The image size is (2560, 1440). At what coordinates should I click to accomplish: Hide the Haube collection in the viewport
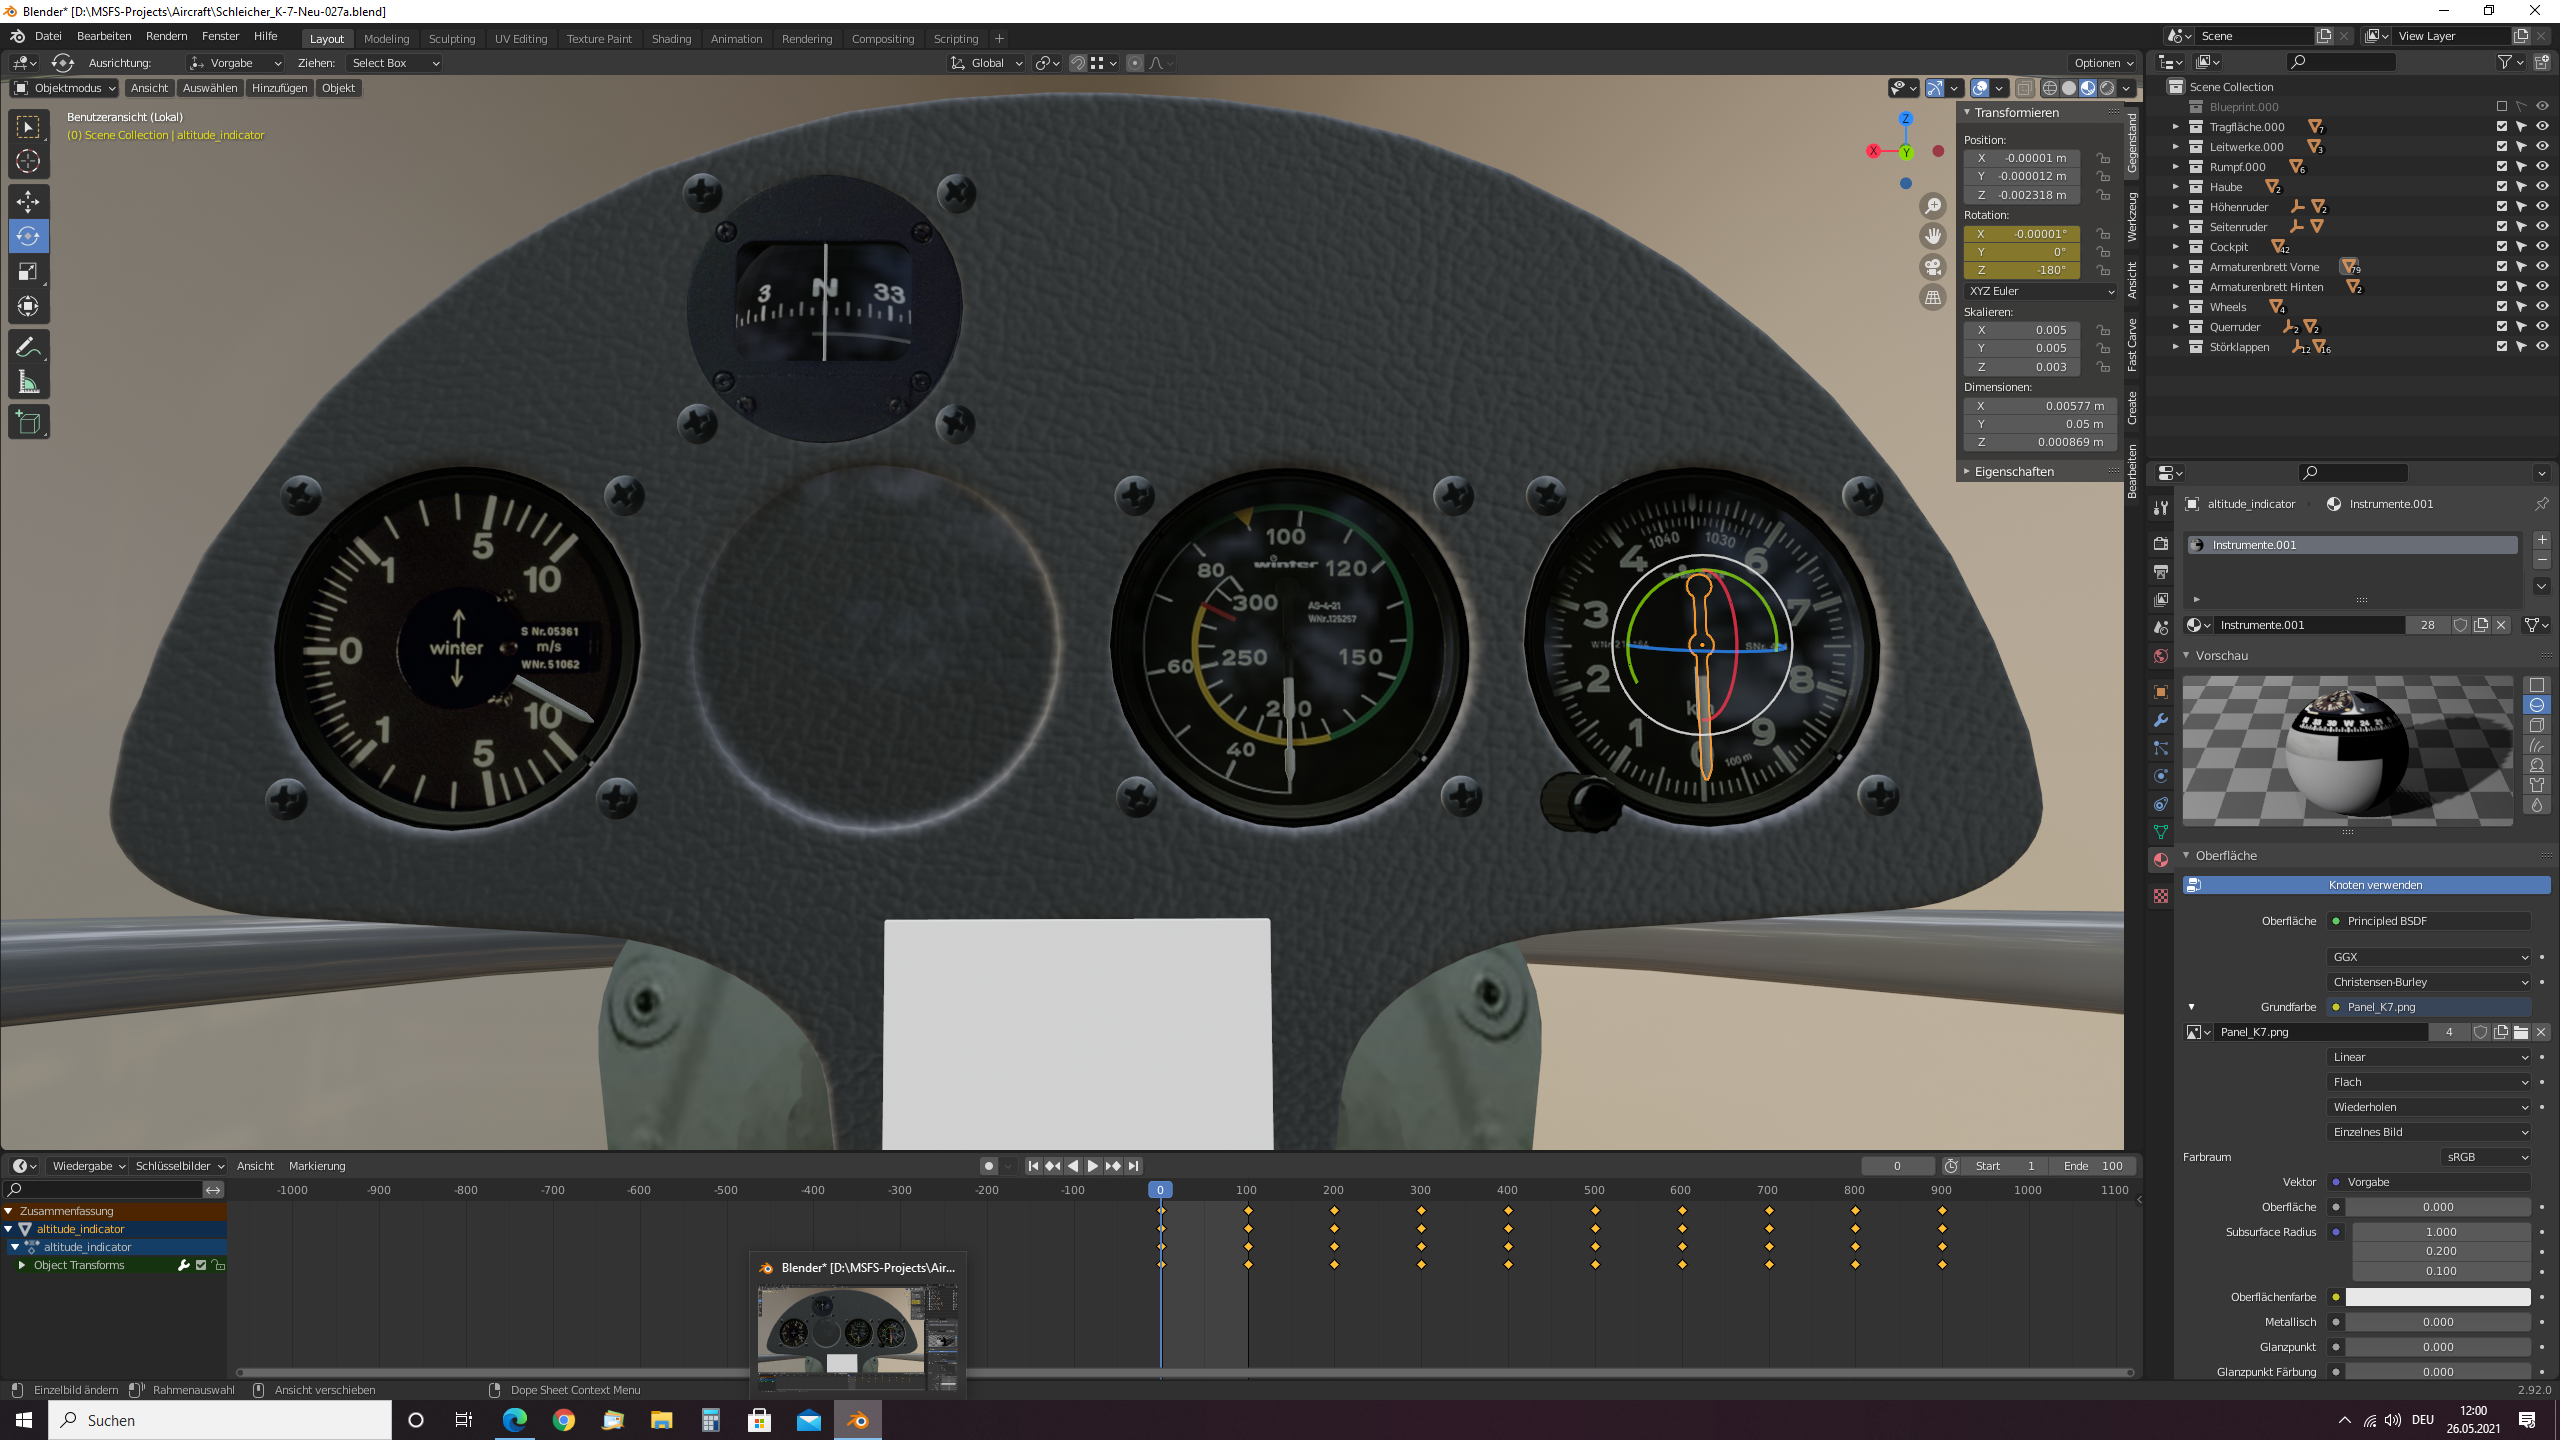(2542, 186)
